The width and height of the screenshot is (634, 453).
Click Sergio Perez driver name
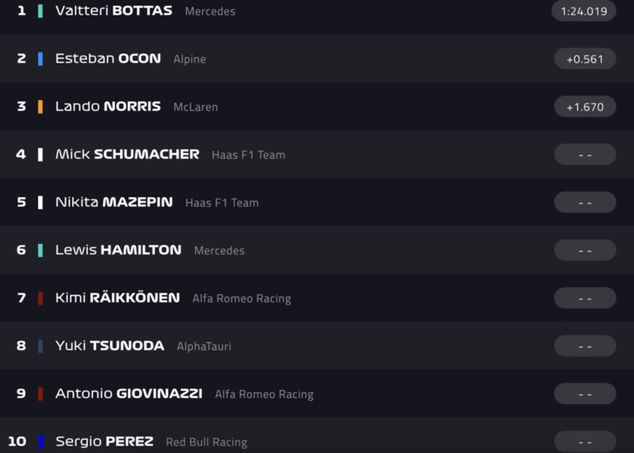click(x=104, y=442)
